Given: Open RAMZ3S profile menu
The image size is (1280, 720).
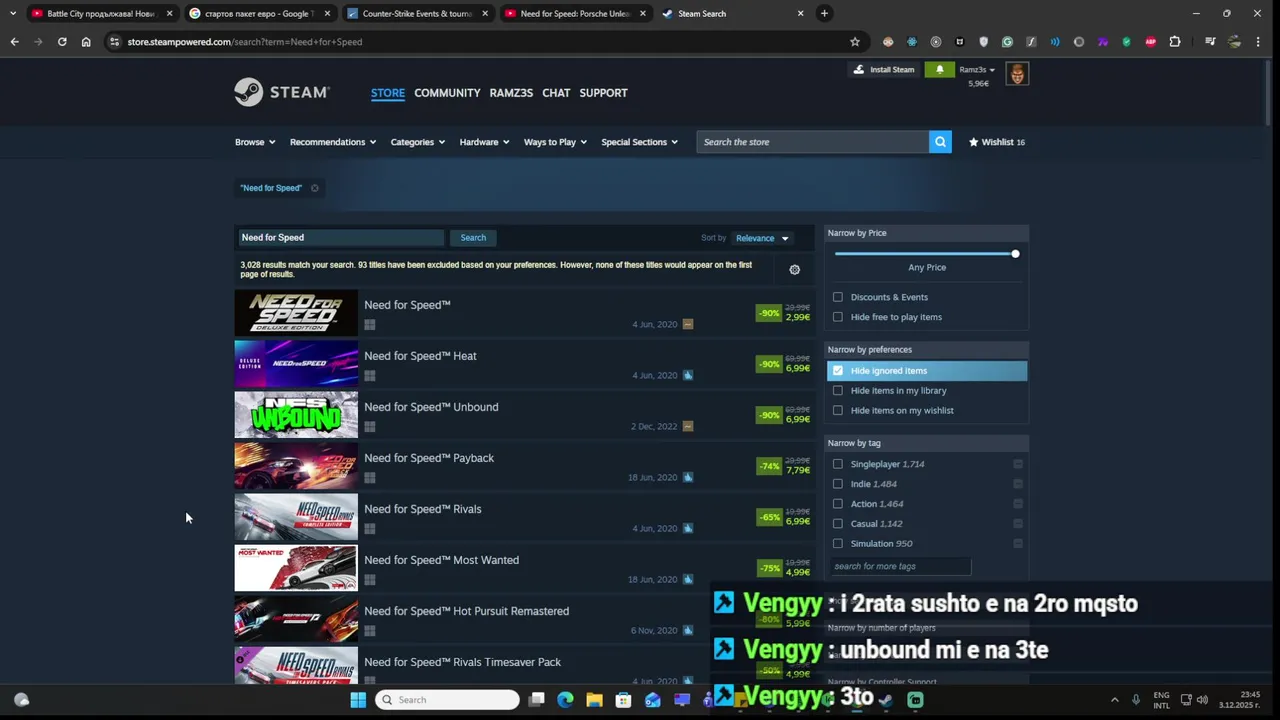Looking at the screenshot, I should pos(511,93).
